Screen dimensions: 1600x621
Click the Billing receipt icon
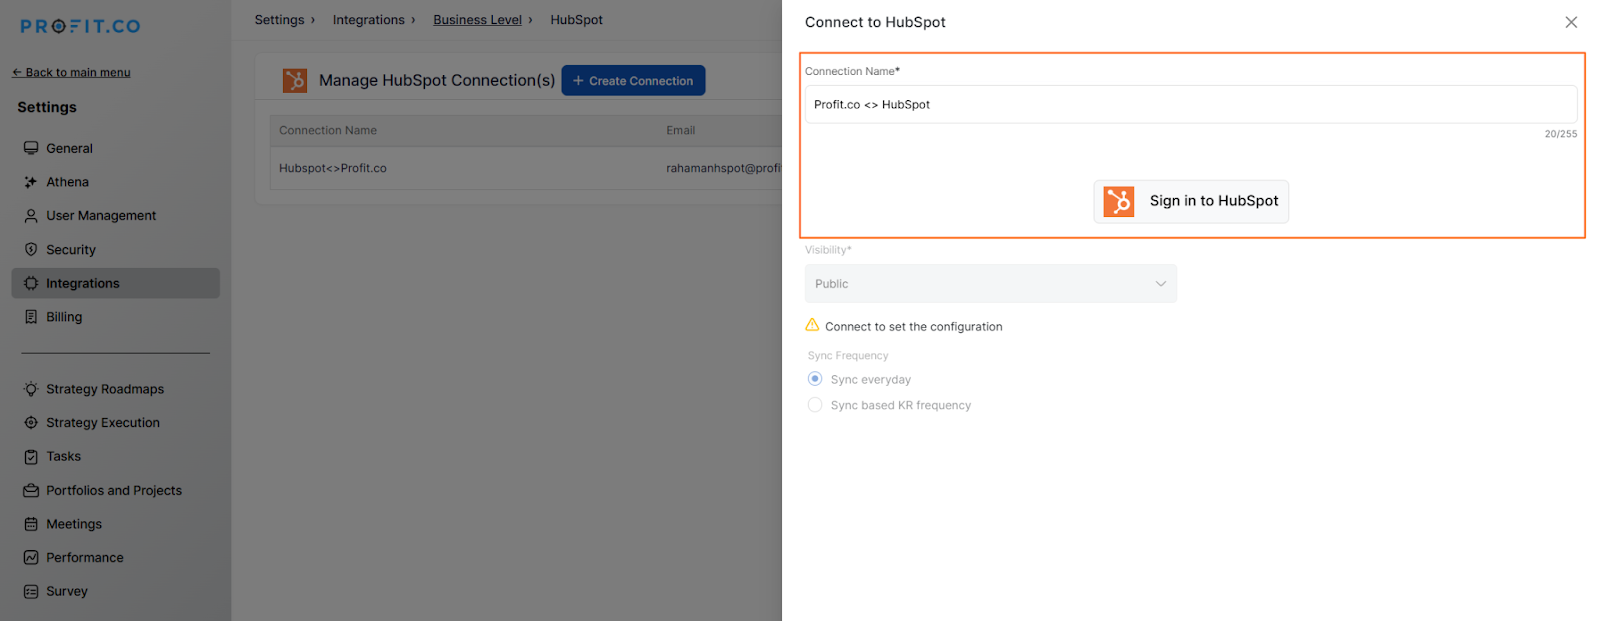[31, 317]
